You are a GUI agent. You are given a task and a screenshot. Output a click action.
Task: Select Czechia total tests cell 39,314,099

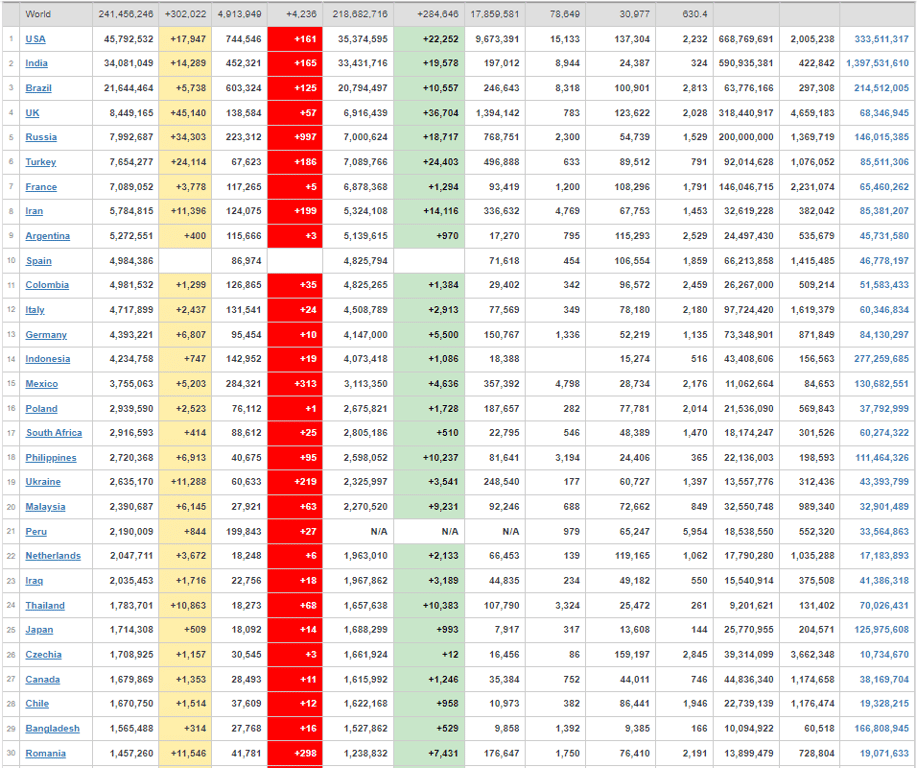pyautogui.click(x=748, y=655)
